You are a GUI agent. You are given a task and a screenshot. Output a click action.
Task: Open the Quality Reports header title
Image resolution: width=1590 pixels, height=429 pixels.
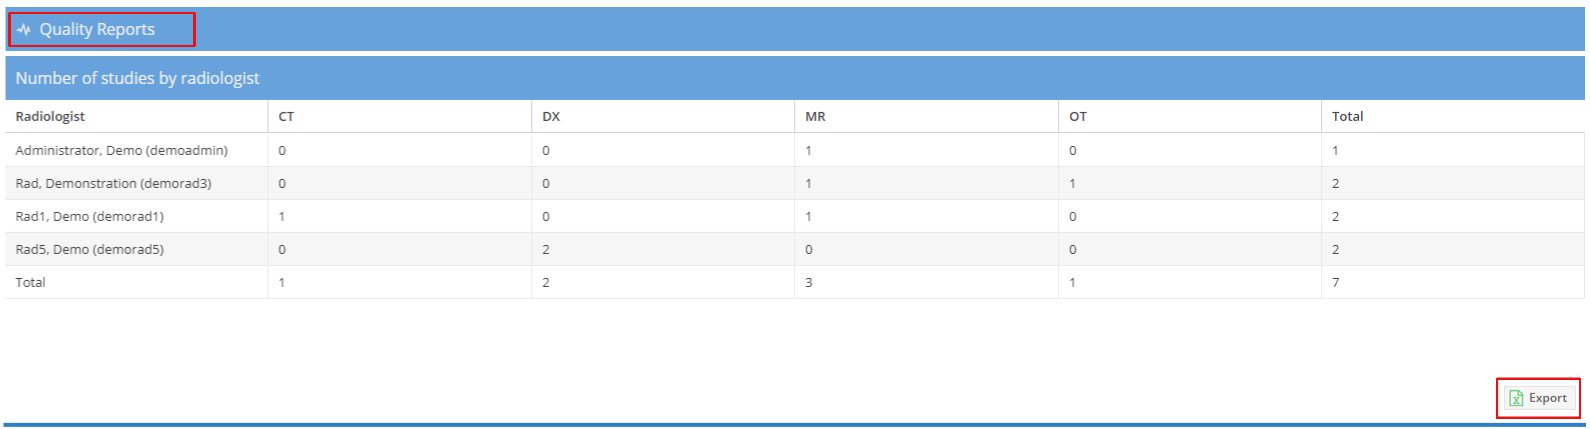click(x=97, y=30)
